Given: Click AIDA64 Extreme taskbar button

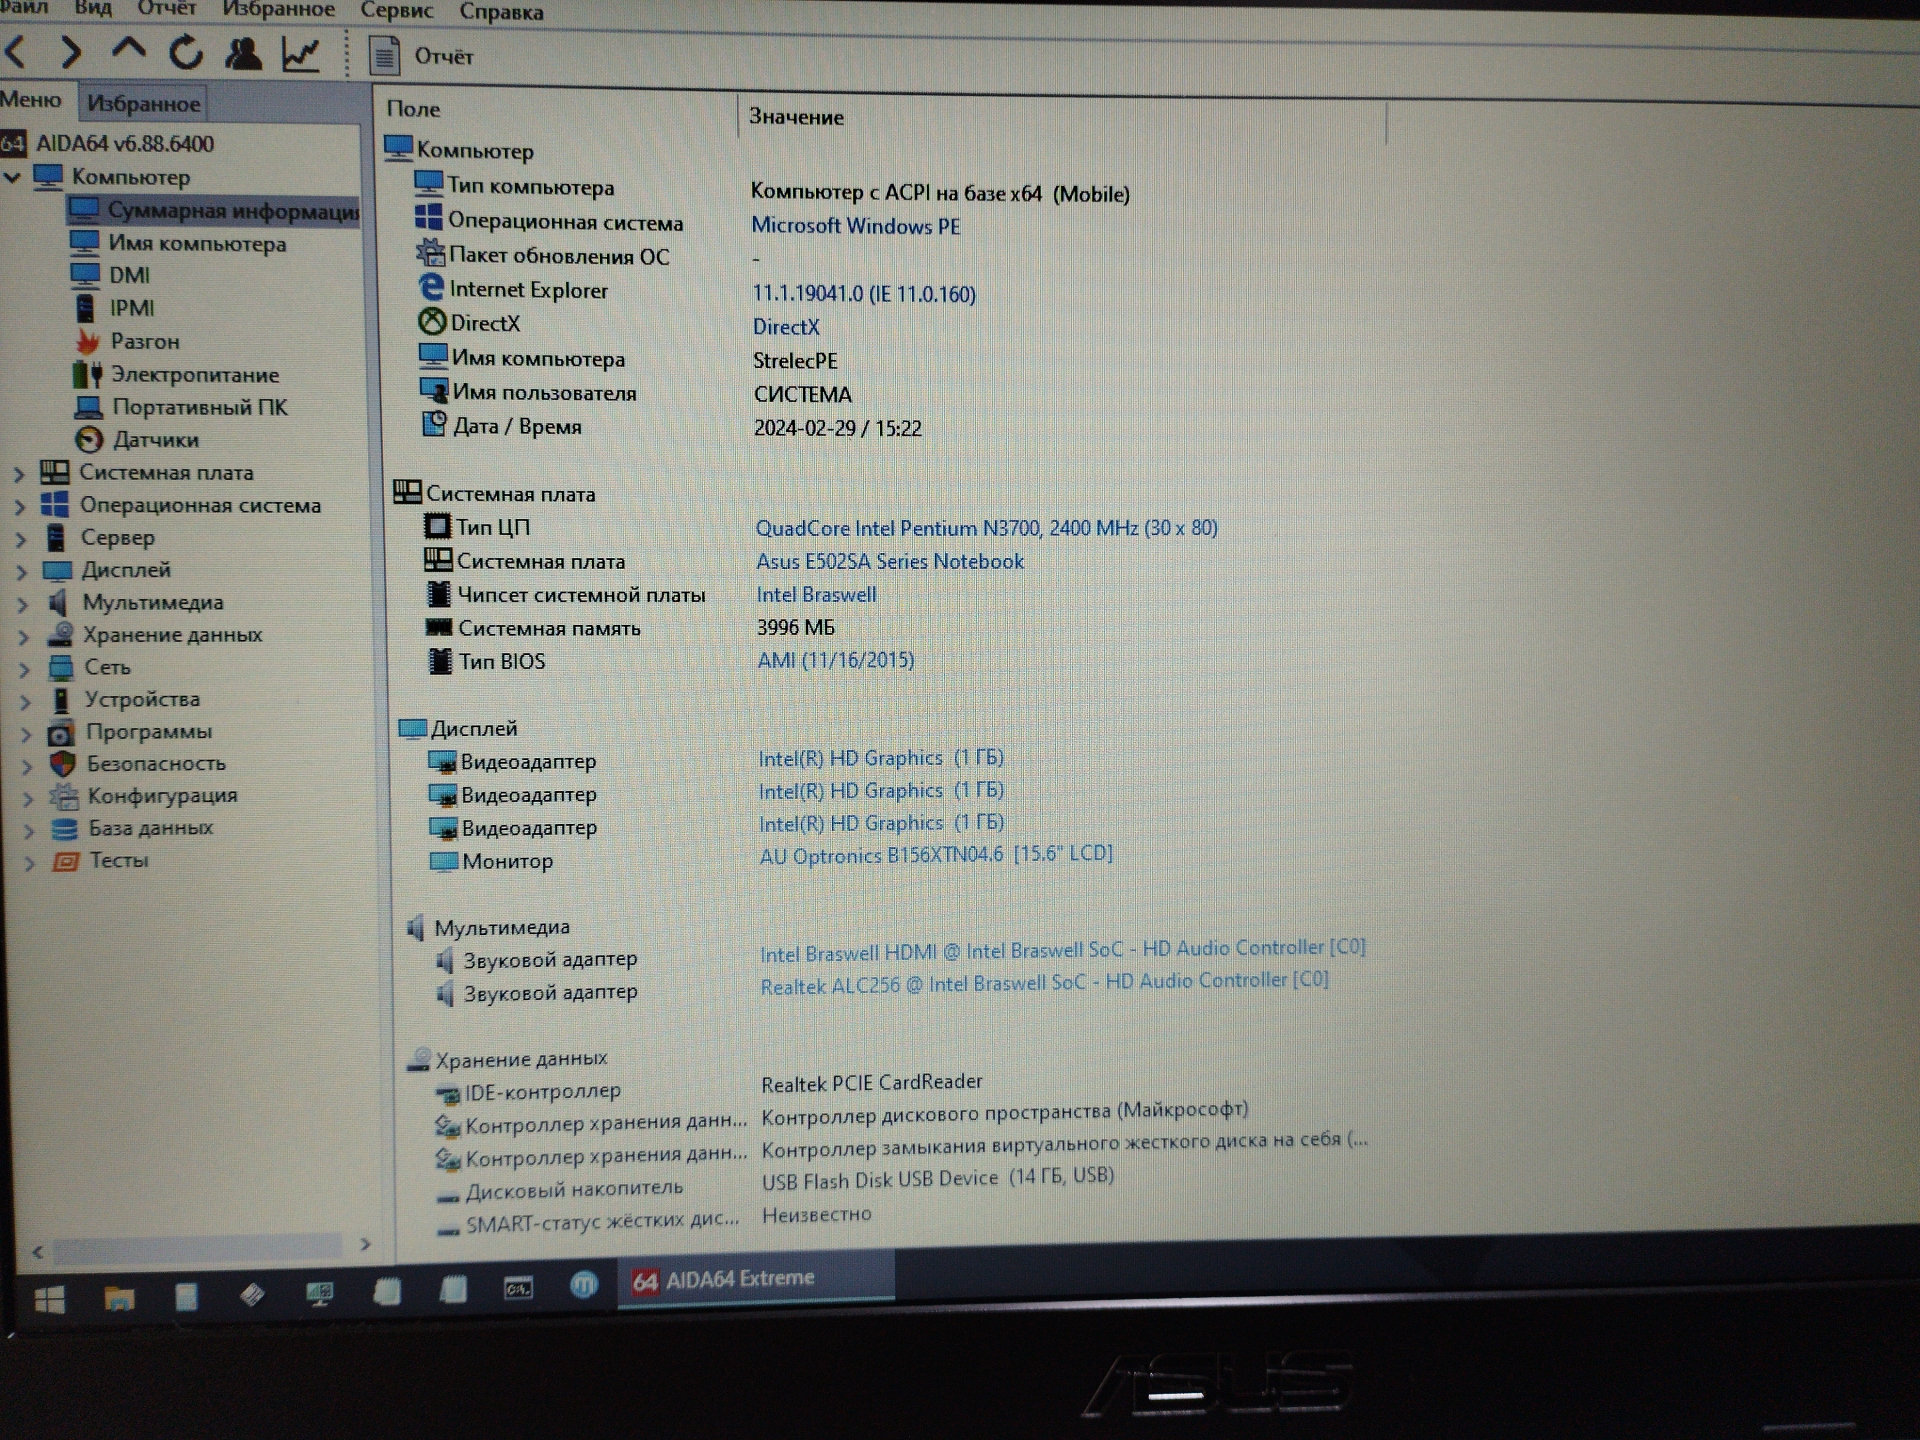Looking at the screenshot, I should pos(758,1280).
